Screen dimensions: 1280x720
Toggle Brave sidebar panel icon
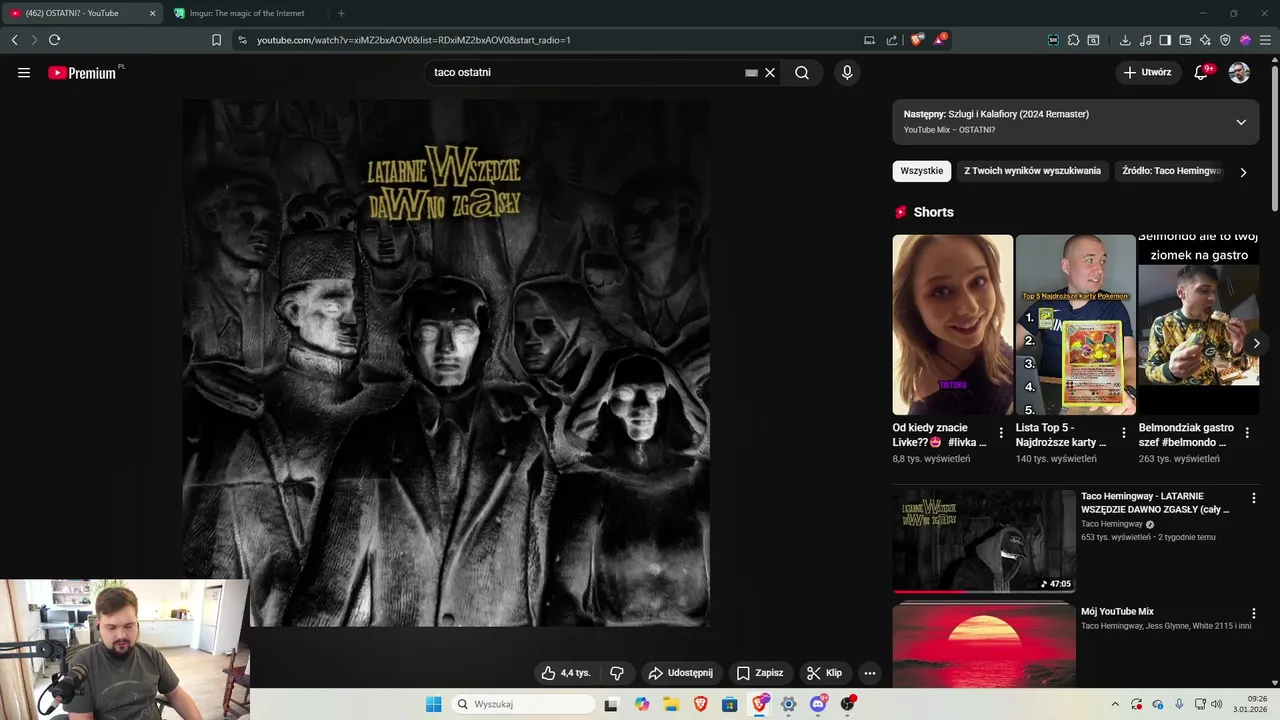[x=1165, y=40]
